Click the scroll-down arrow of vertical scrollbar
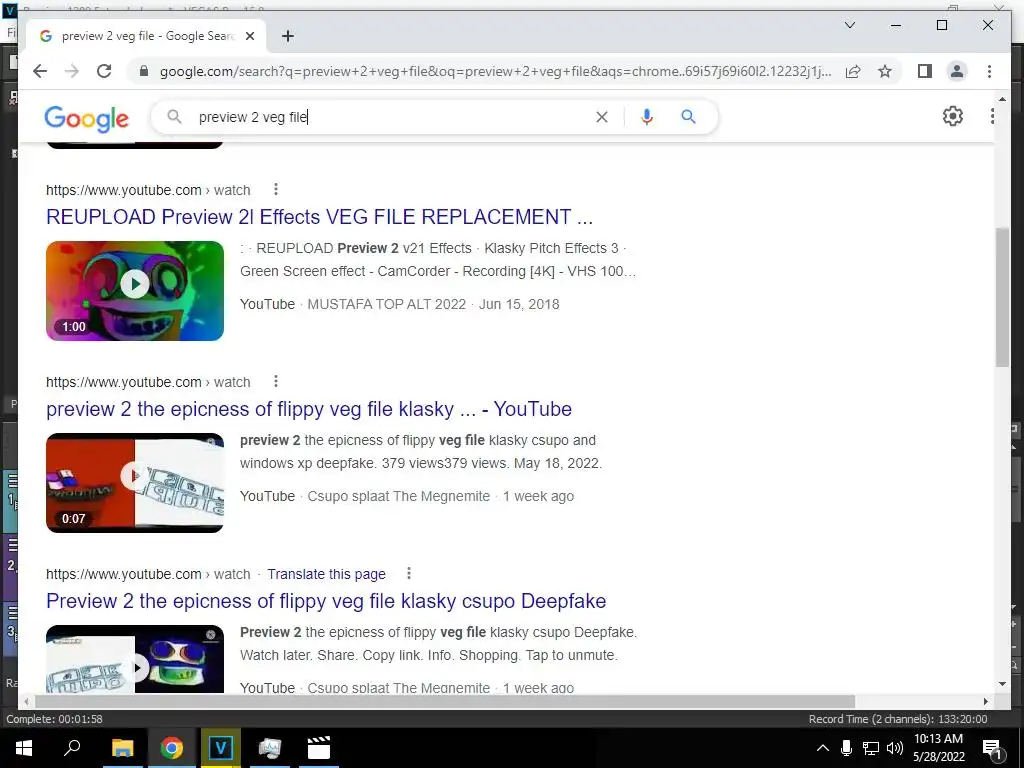 click(x=1002, y=684)
